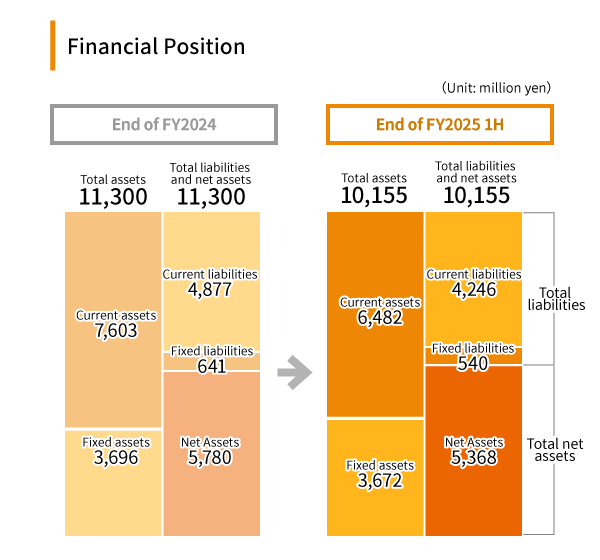
Task: Select the End of FY2024 header box
Action: (x=163, y=125)
